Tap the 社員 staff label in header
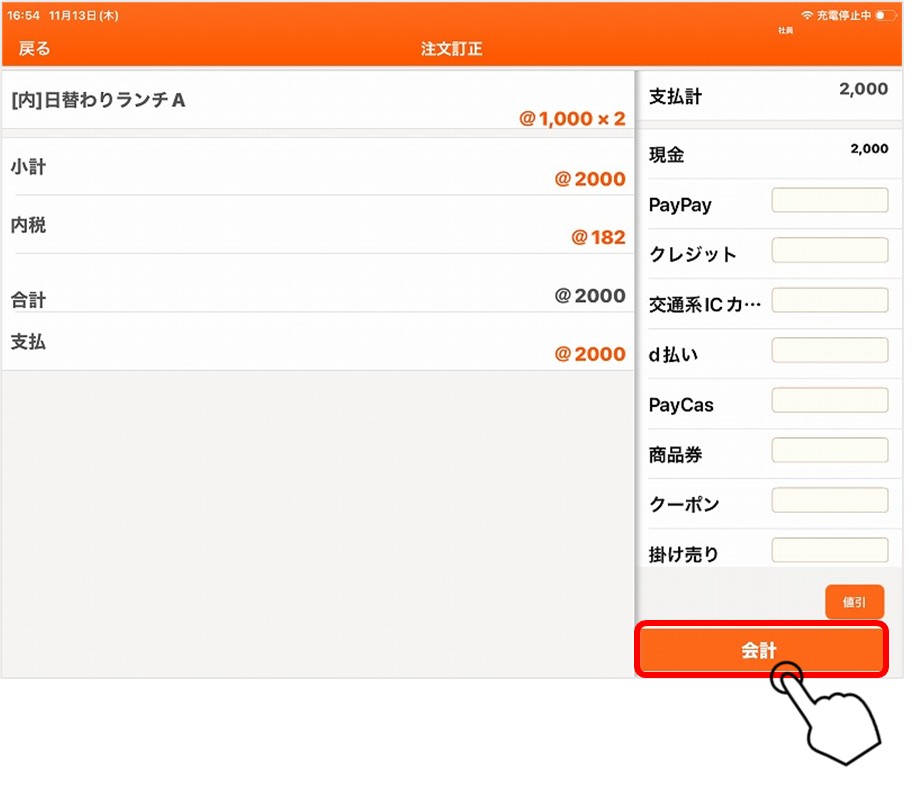This screenshot has width=914, height=794. click(x=786, y=32)
